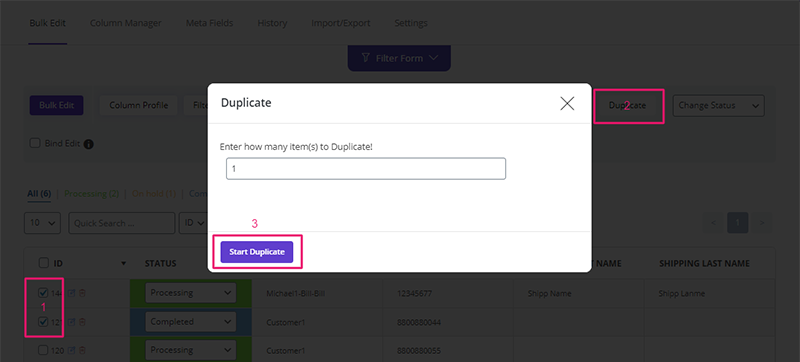Go to the Import/Export tab
The width and height of the screenshot is (800, 362).
(x=341, y=23)
